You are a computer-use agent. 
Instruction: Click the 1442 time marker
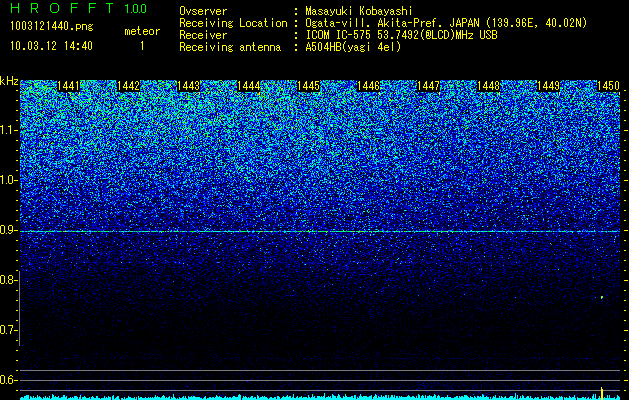(128, 86)
